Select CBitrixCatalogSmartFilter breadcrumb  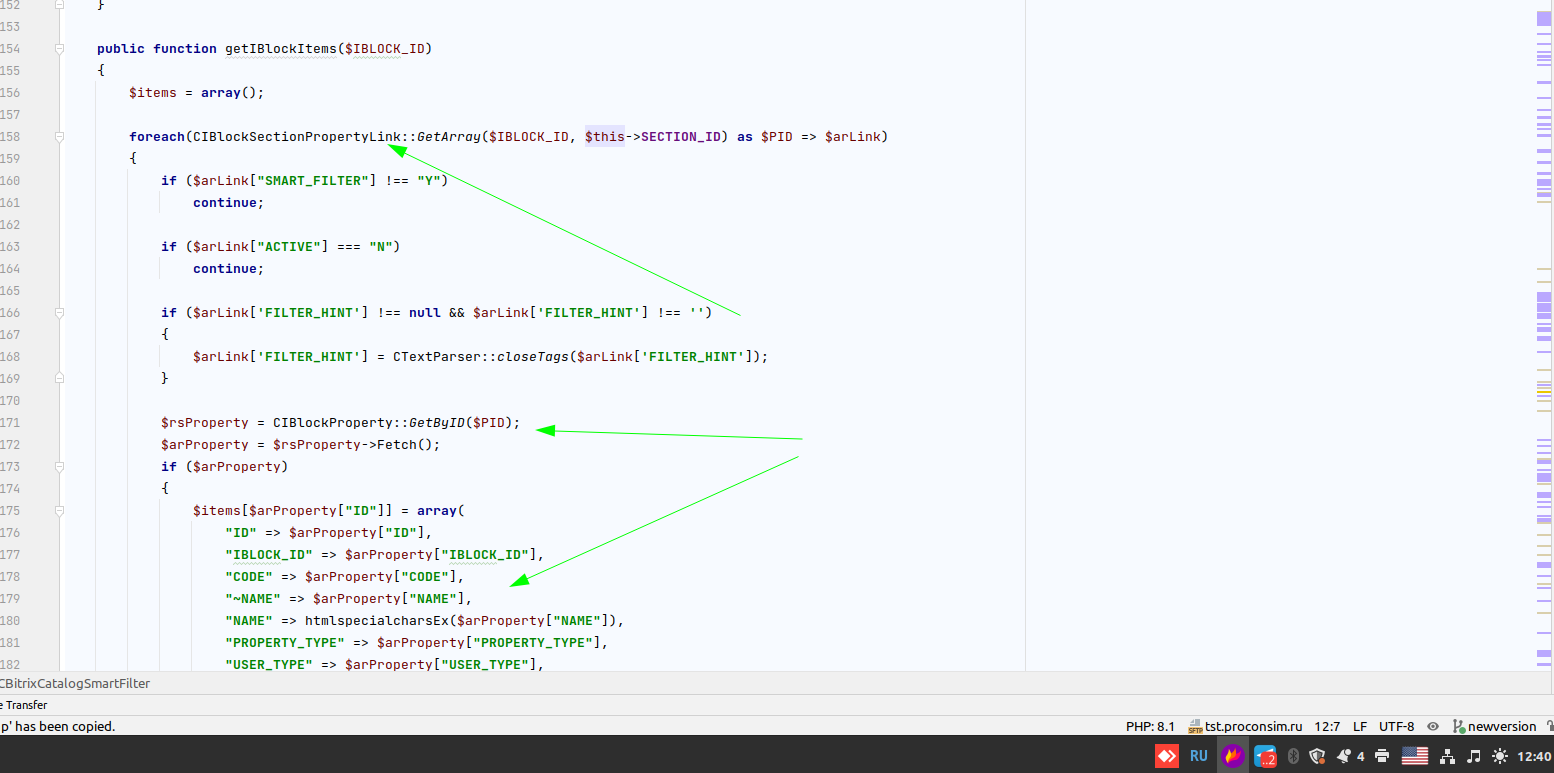[x=75, y=684]
